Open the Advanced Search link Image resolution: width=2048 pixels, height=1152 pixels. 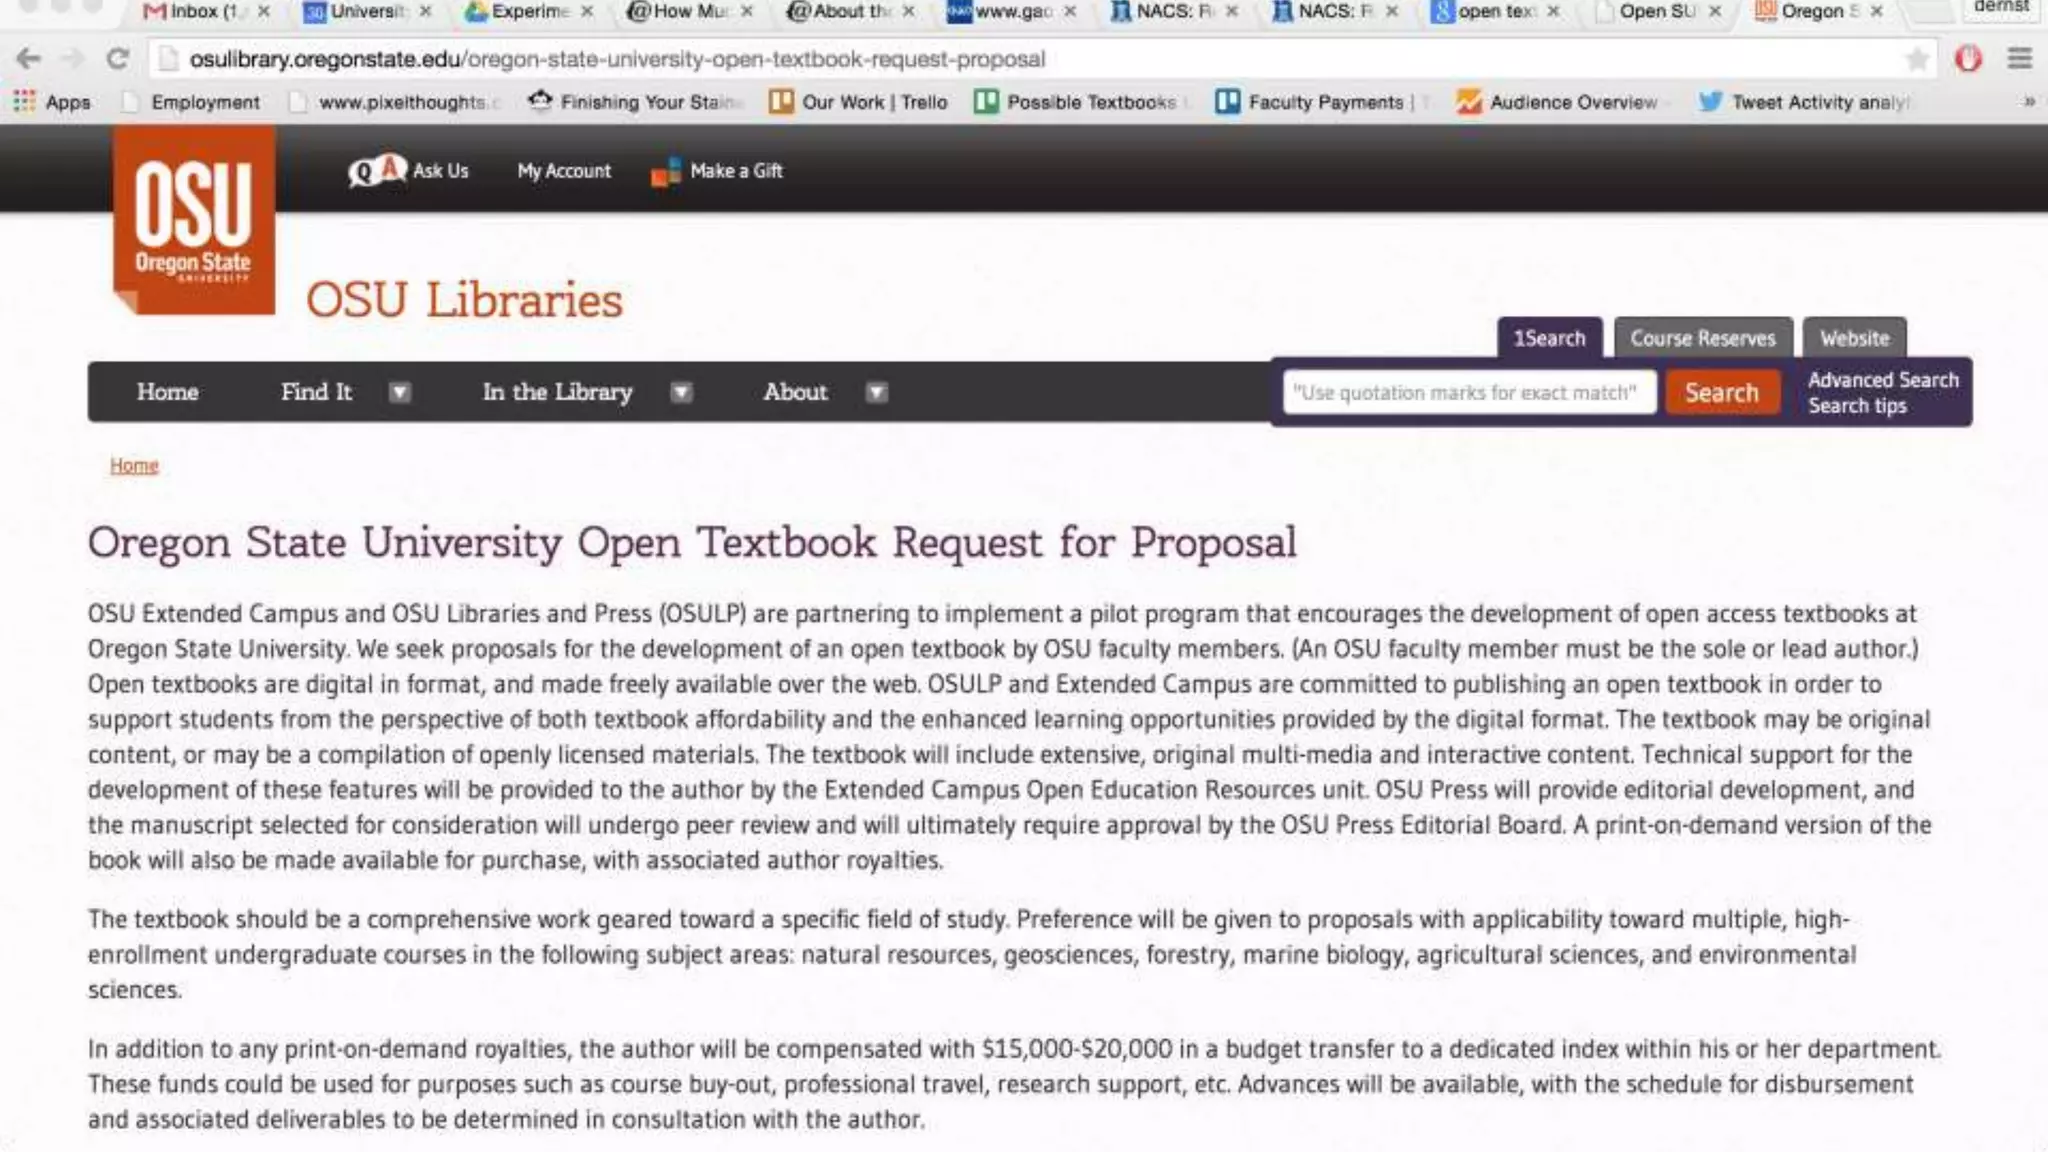coord(1882,380)
